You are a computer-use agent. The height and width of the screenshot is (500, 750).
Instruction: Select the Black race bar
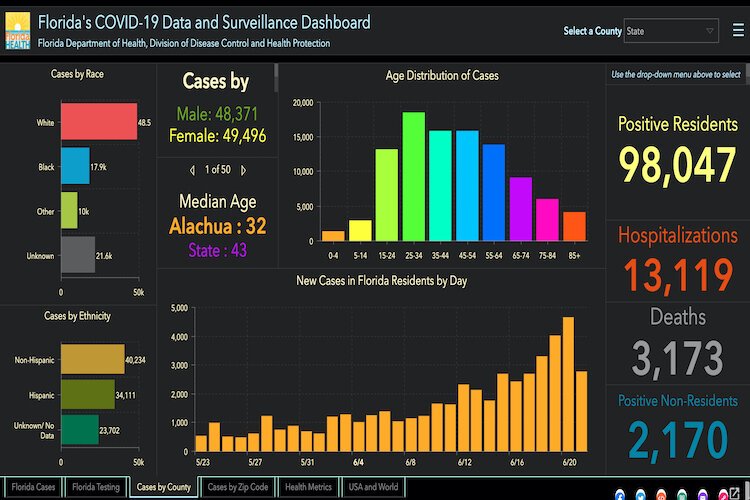point(75,166)
